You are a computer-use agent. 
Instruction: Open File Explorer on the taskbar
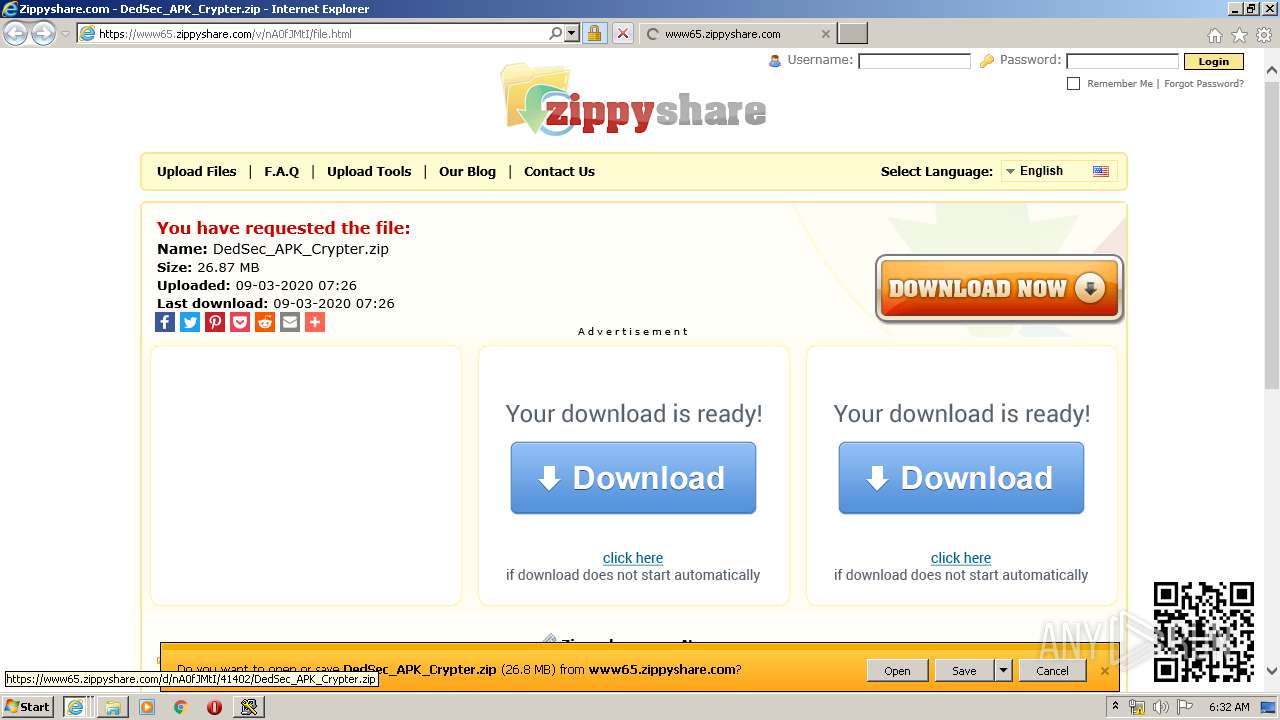point(113,706)
